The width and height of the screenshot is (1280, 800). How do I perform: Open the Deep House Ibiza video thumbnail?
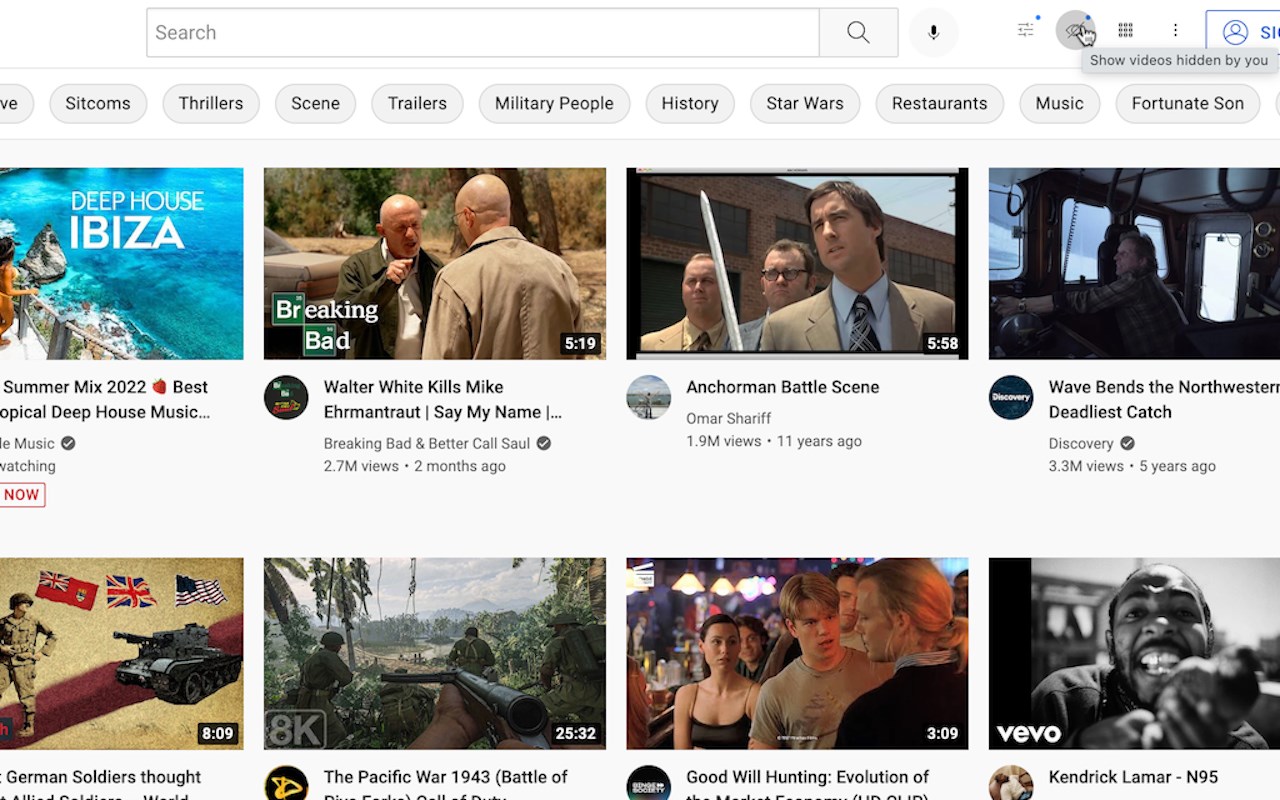tap(121, 264)
